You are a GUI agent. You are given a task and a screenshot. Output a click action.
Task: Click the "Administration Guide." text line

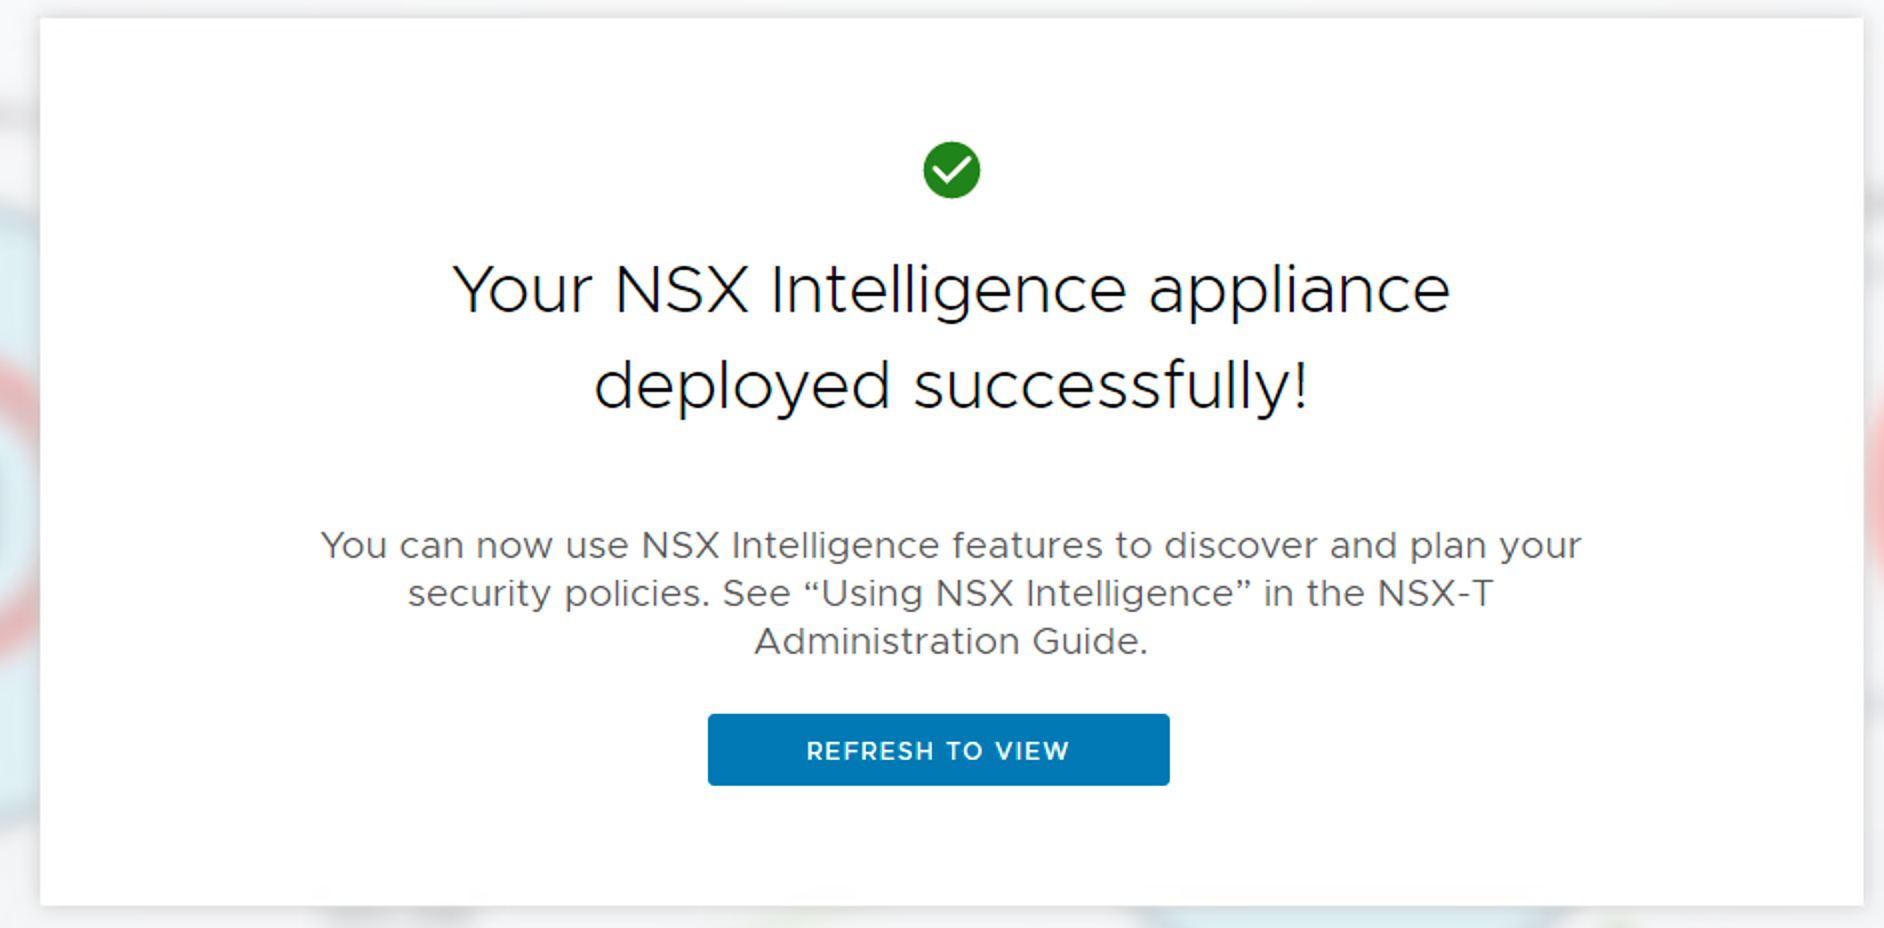tap(950, 641)
